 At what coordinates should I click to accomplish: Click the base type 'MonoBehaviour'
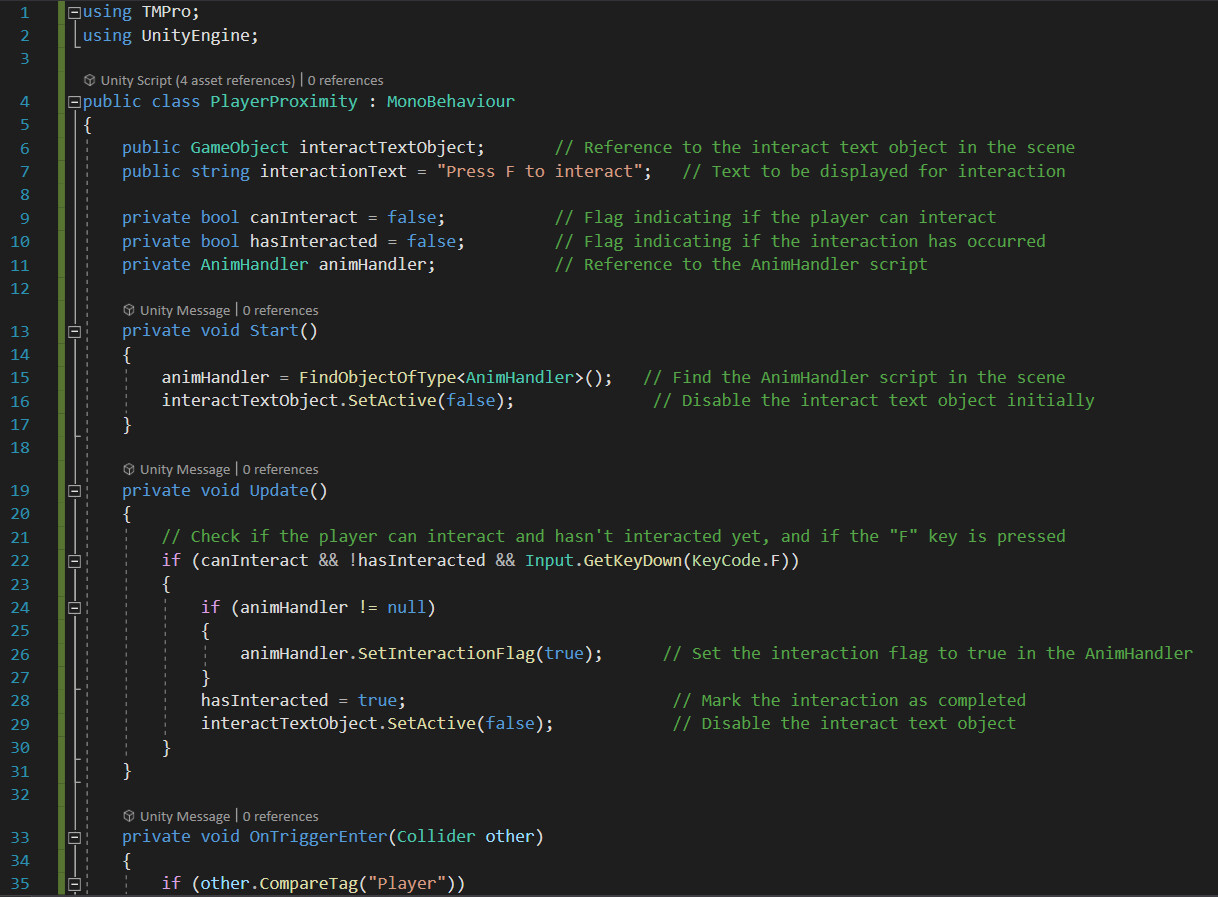click(x=451, y=101)
